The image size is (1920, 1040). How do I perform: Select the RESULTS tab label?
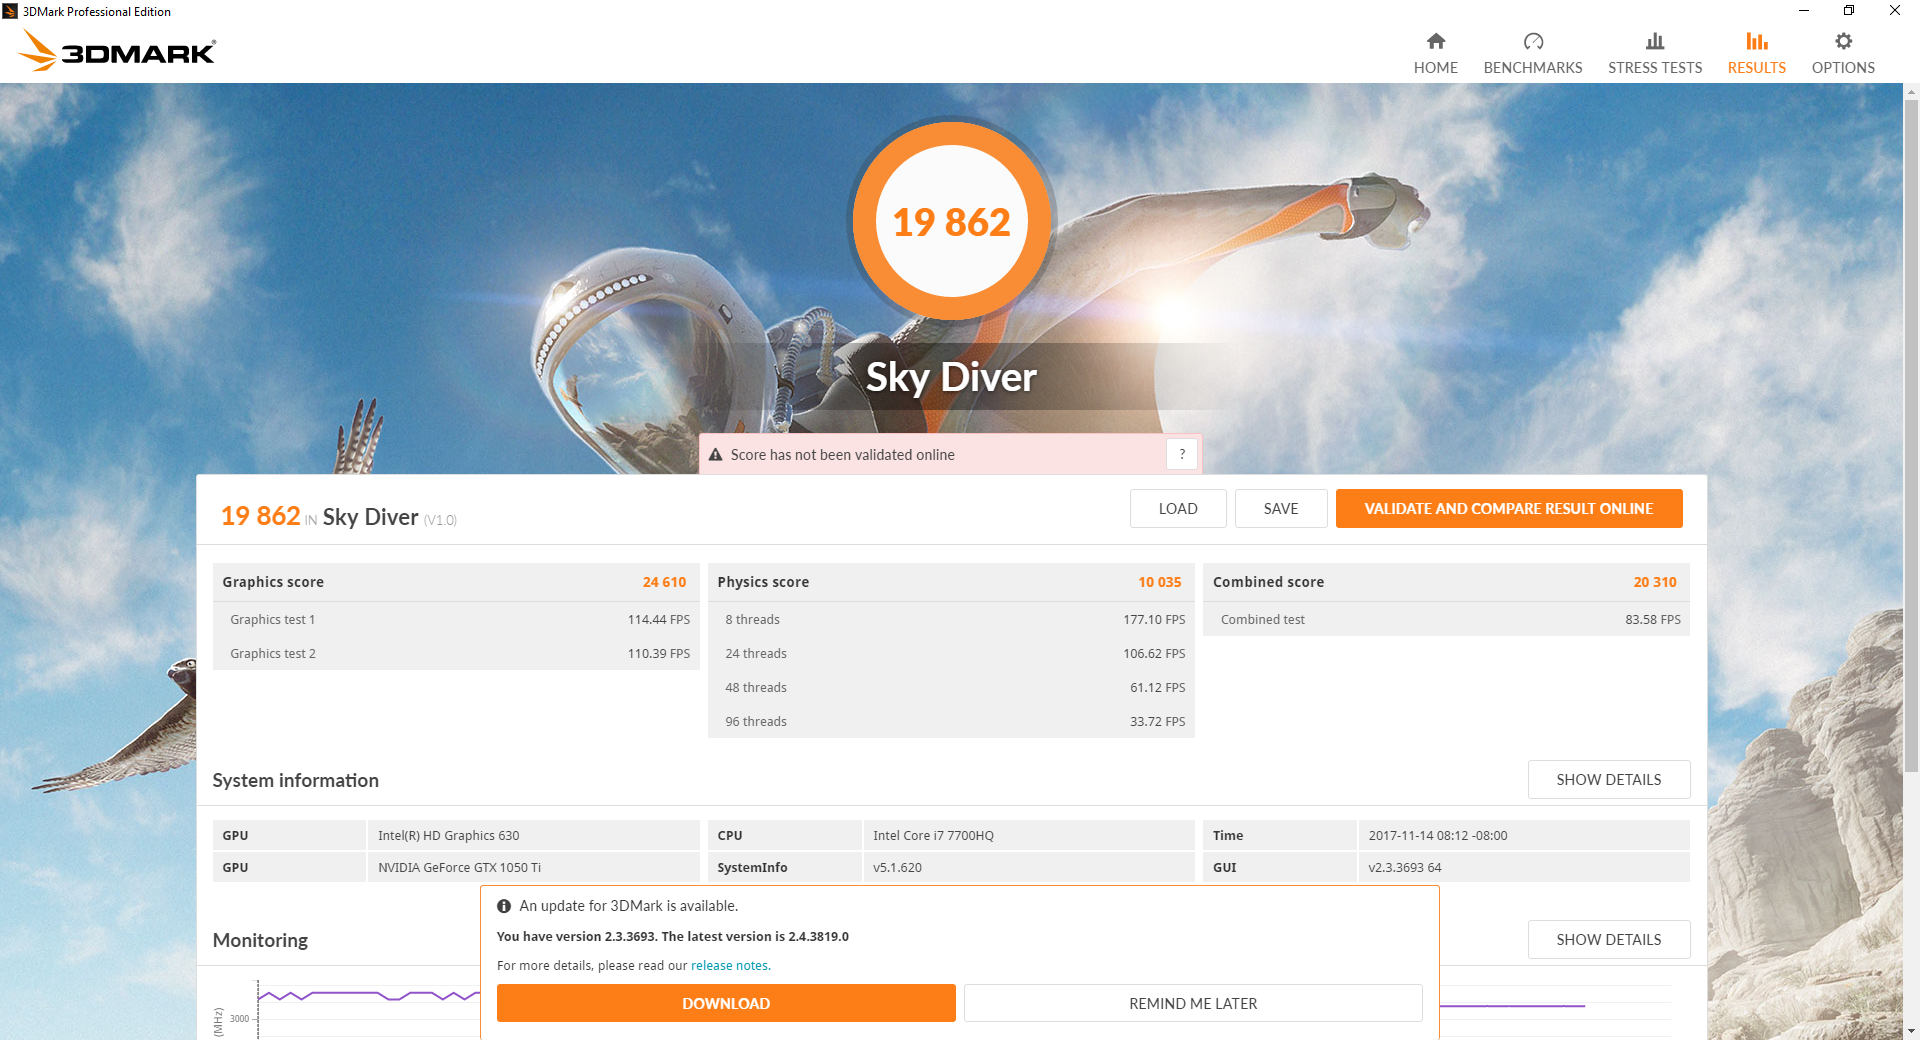tap(1757, 68)
